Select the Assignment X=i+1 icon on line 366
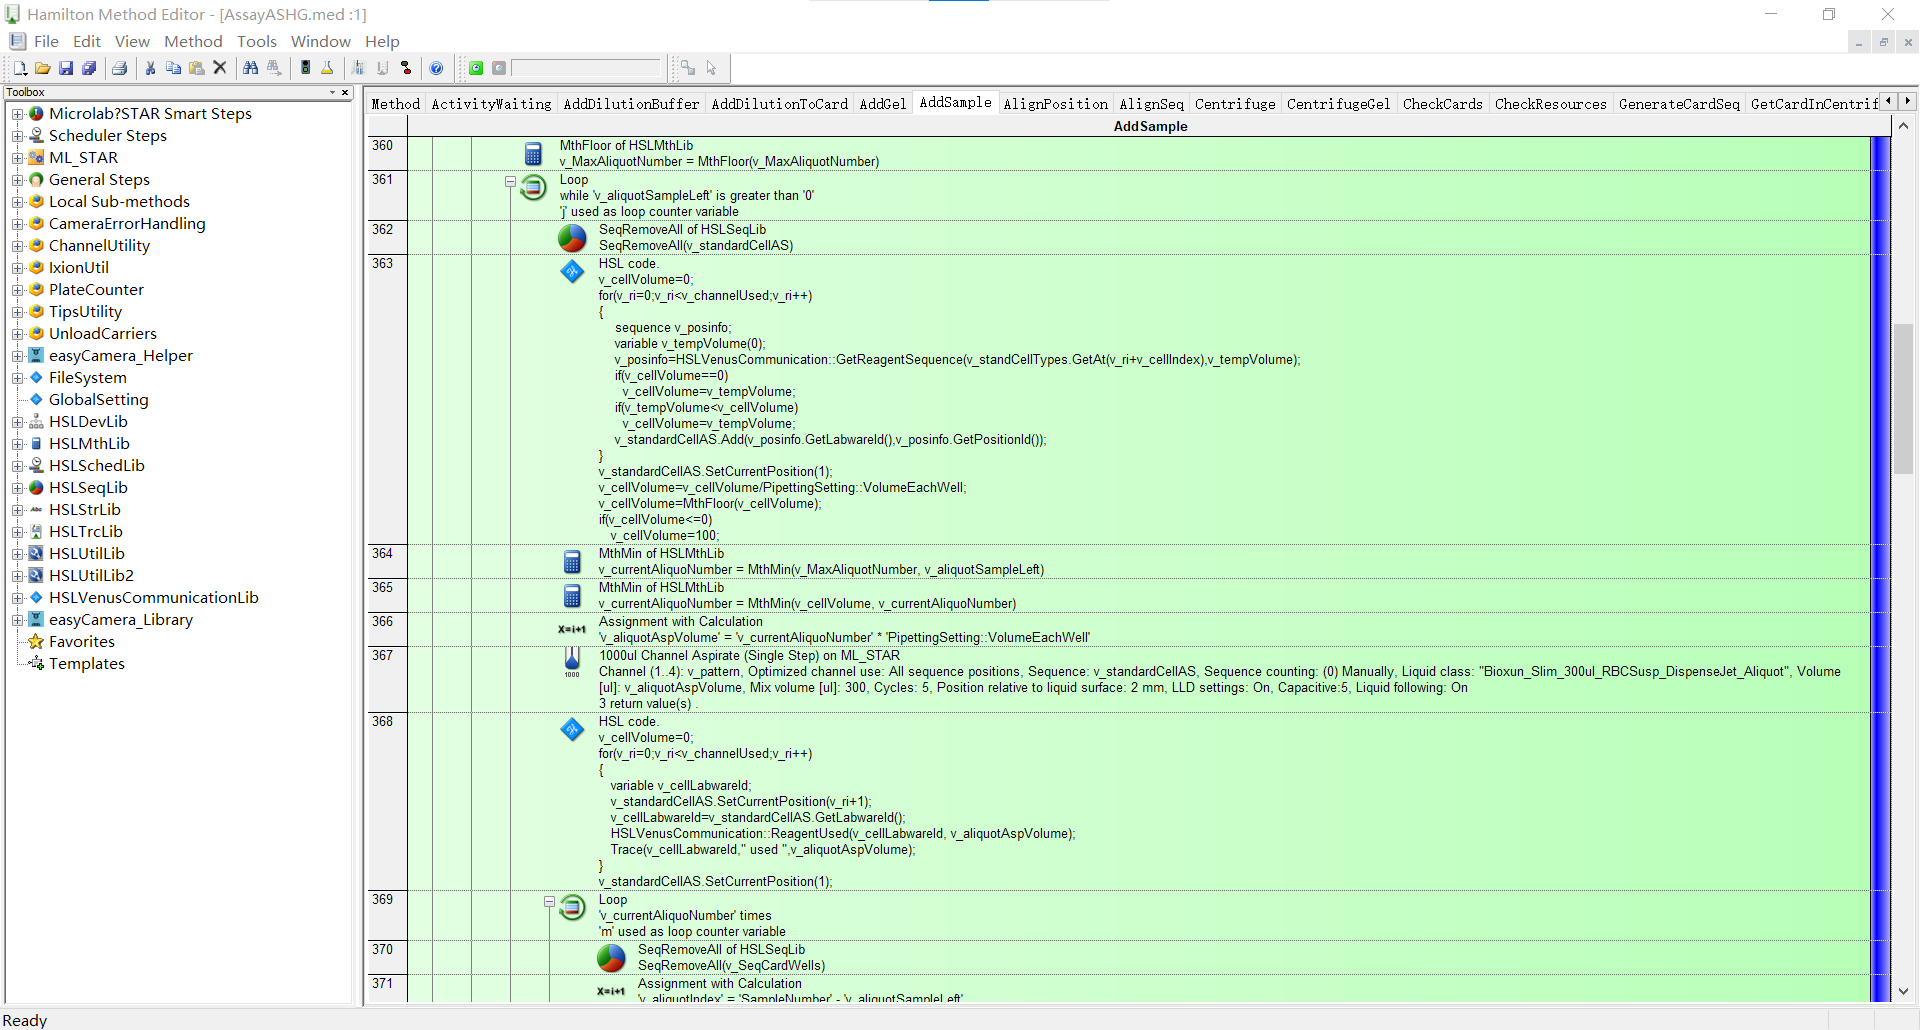 tap(572, 629)
